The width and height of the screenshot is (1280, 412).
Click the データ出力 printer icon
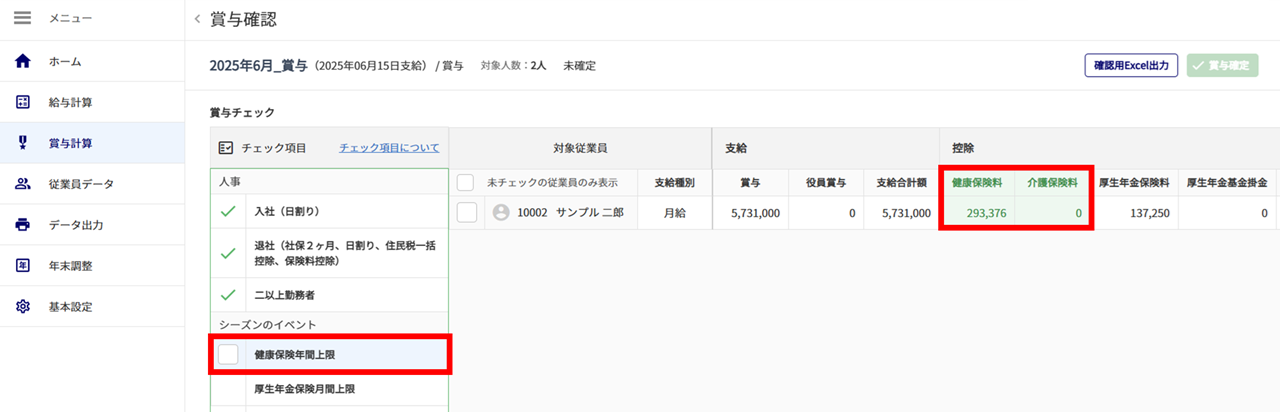tap(23, 225)
